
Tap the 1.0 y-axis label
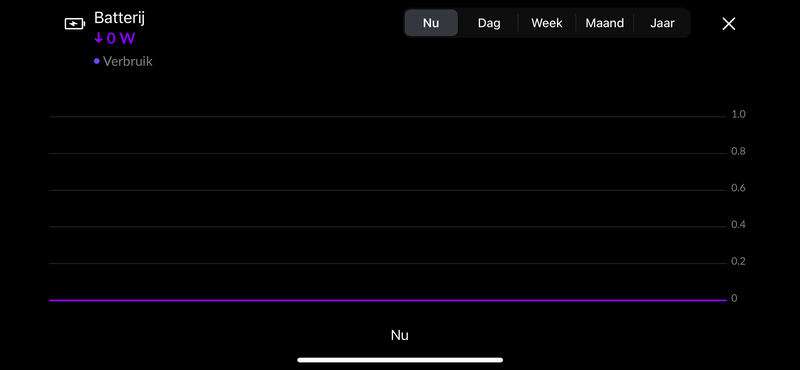pos(738,114)
